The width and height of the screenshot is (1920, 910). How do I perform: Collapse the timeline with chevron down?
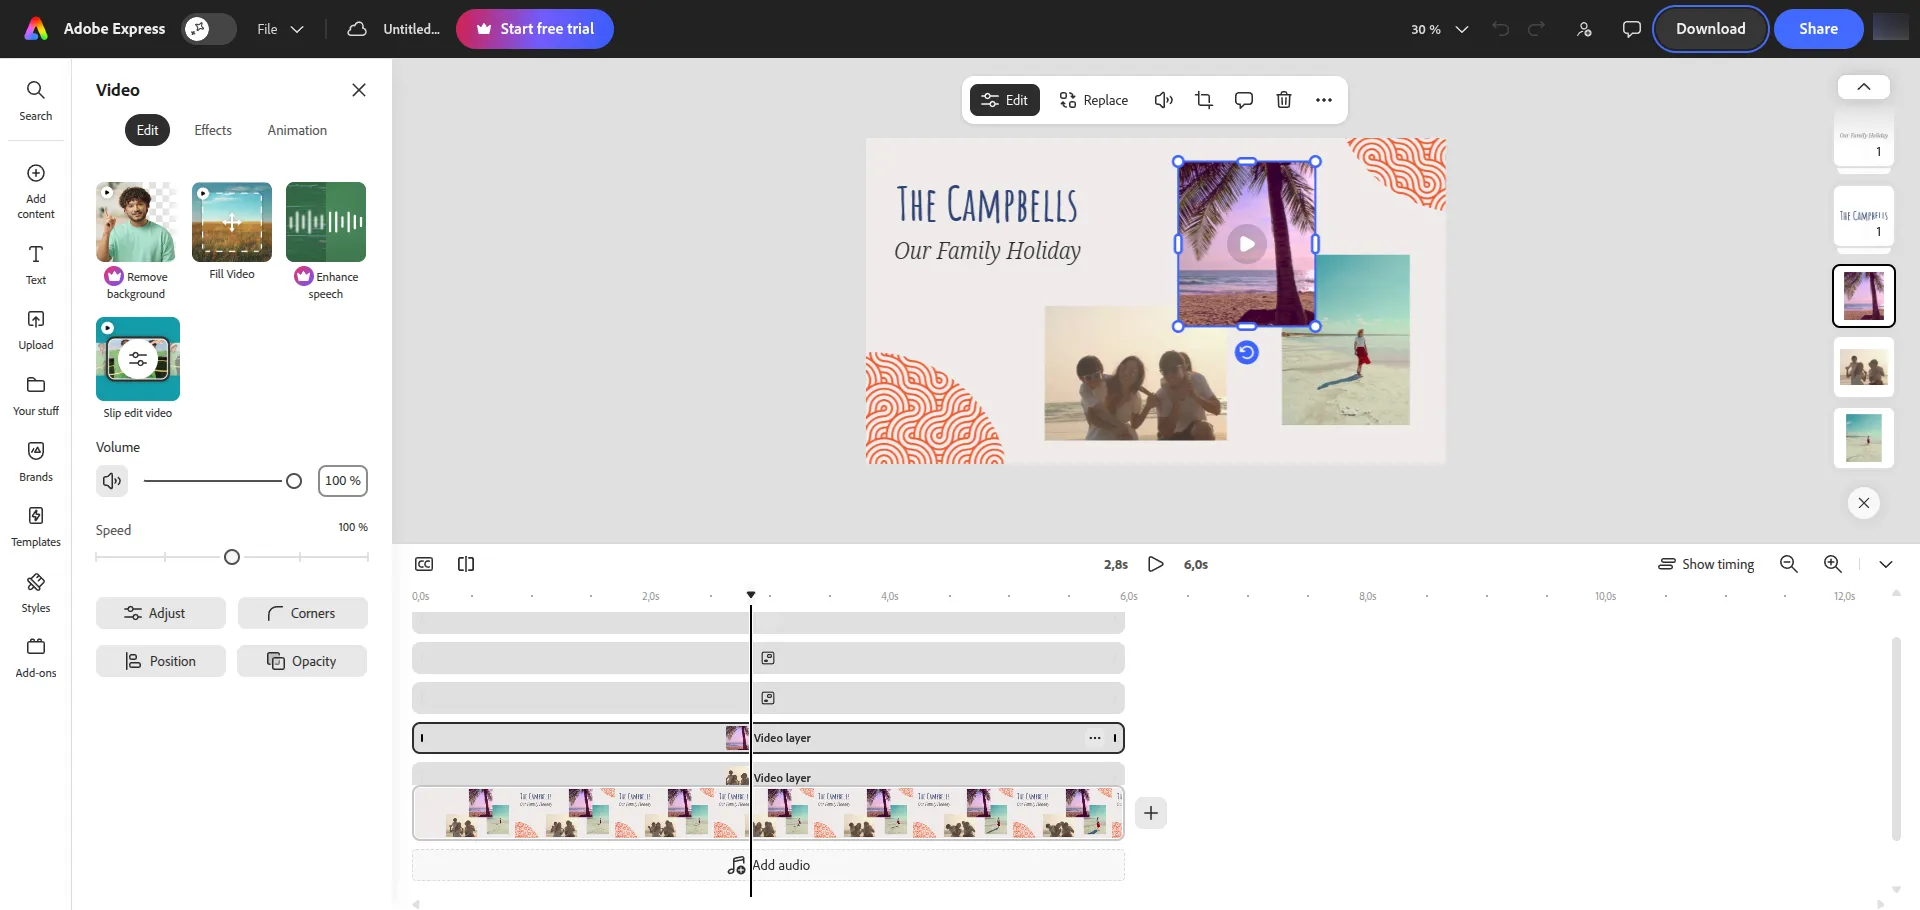(1886, 564)
